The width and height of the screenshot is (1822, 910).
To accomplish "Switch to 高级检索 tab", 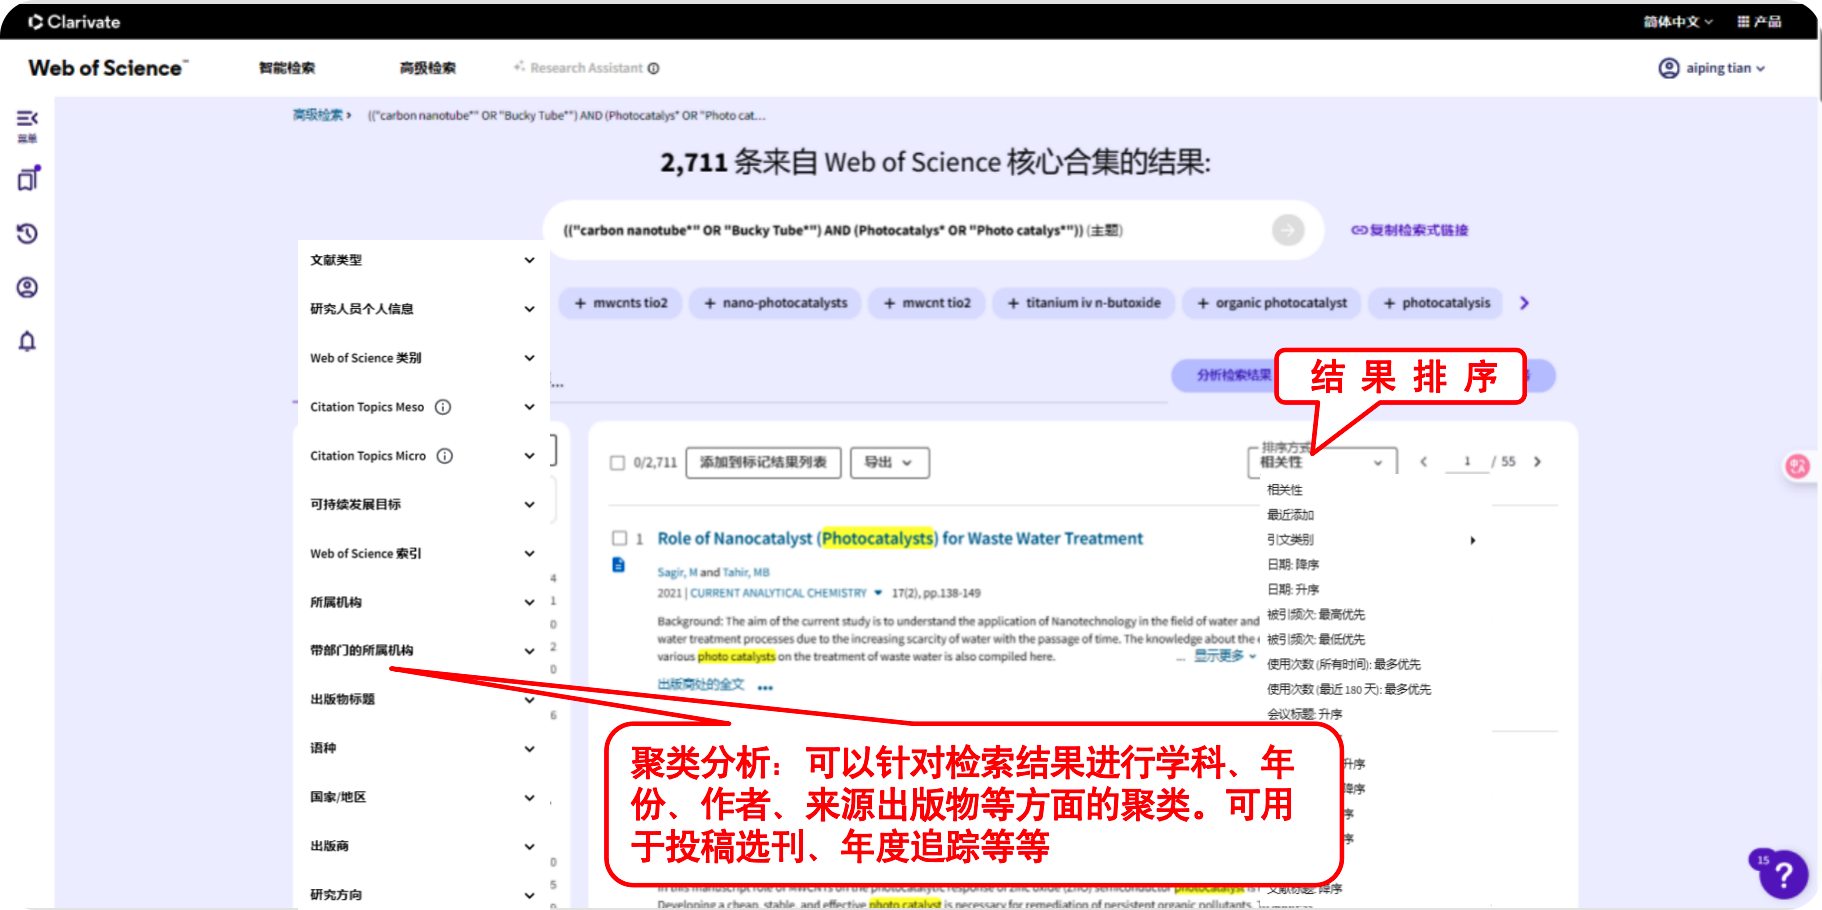I will tap(428, 68).
